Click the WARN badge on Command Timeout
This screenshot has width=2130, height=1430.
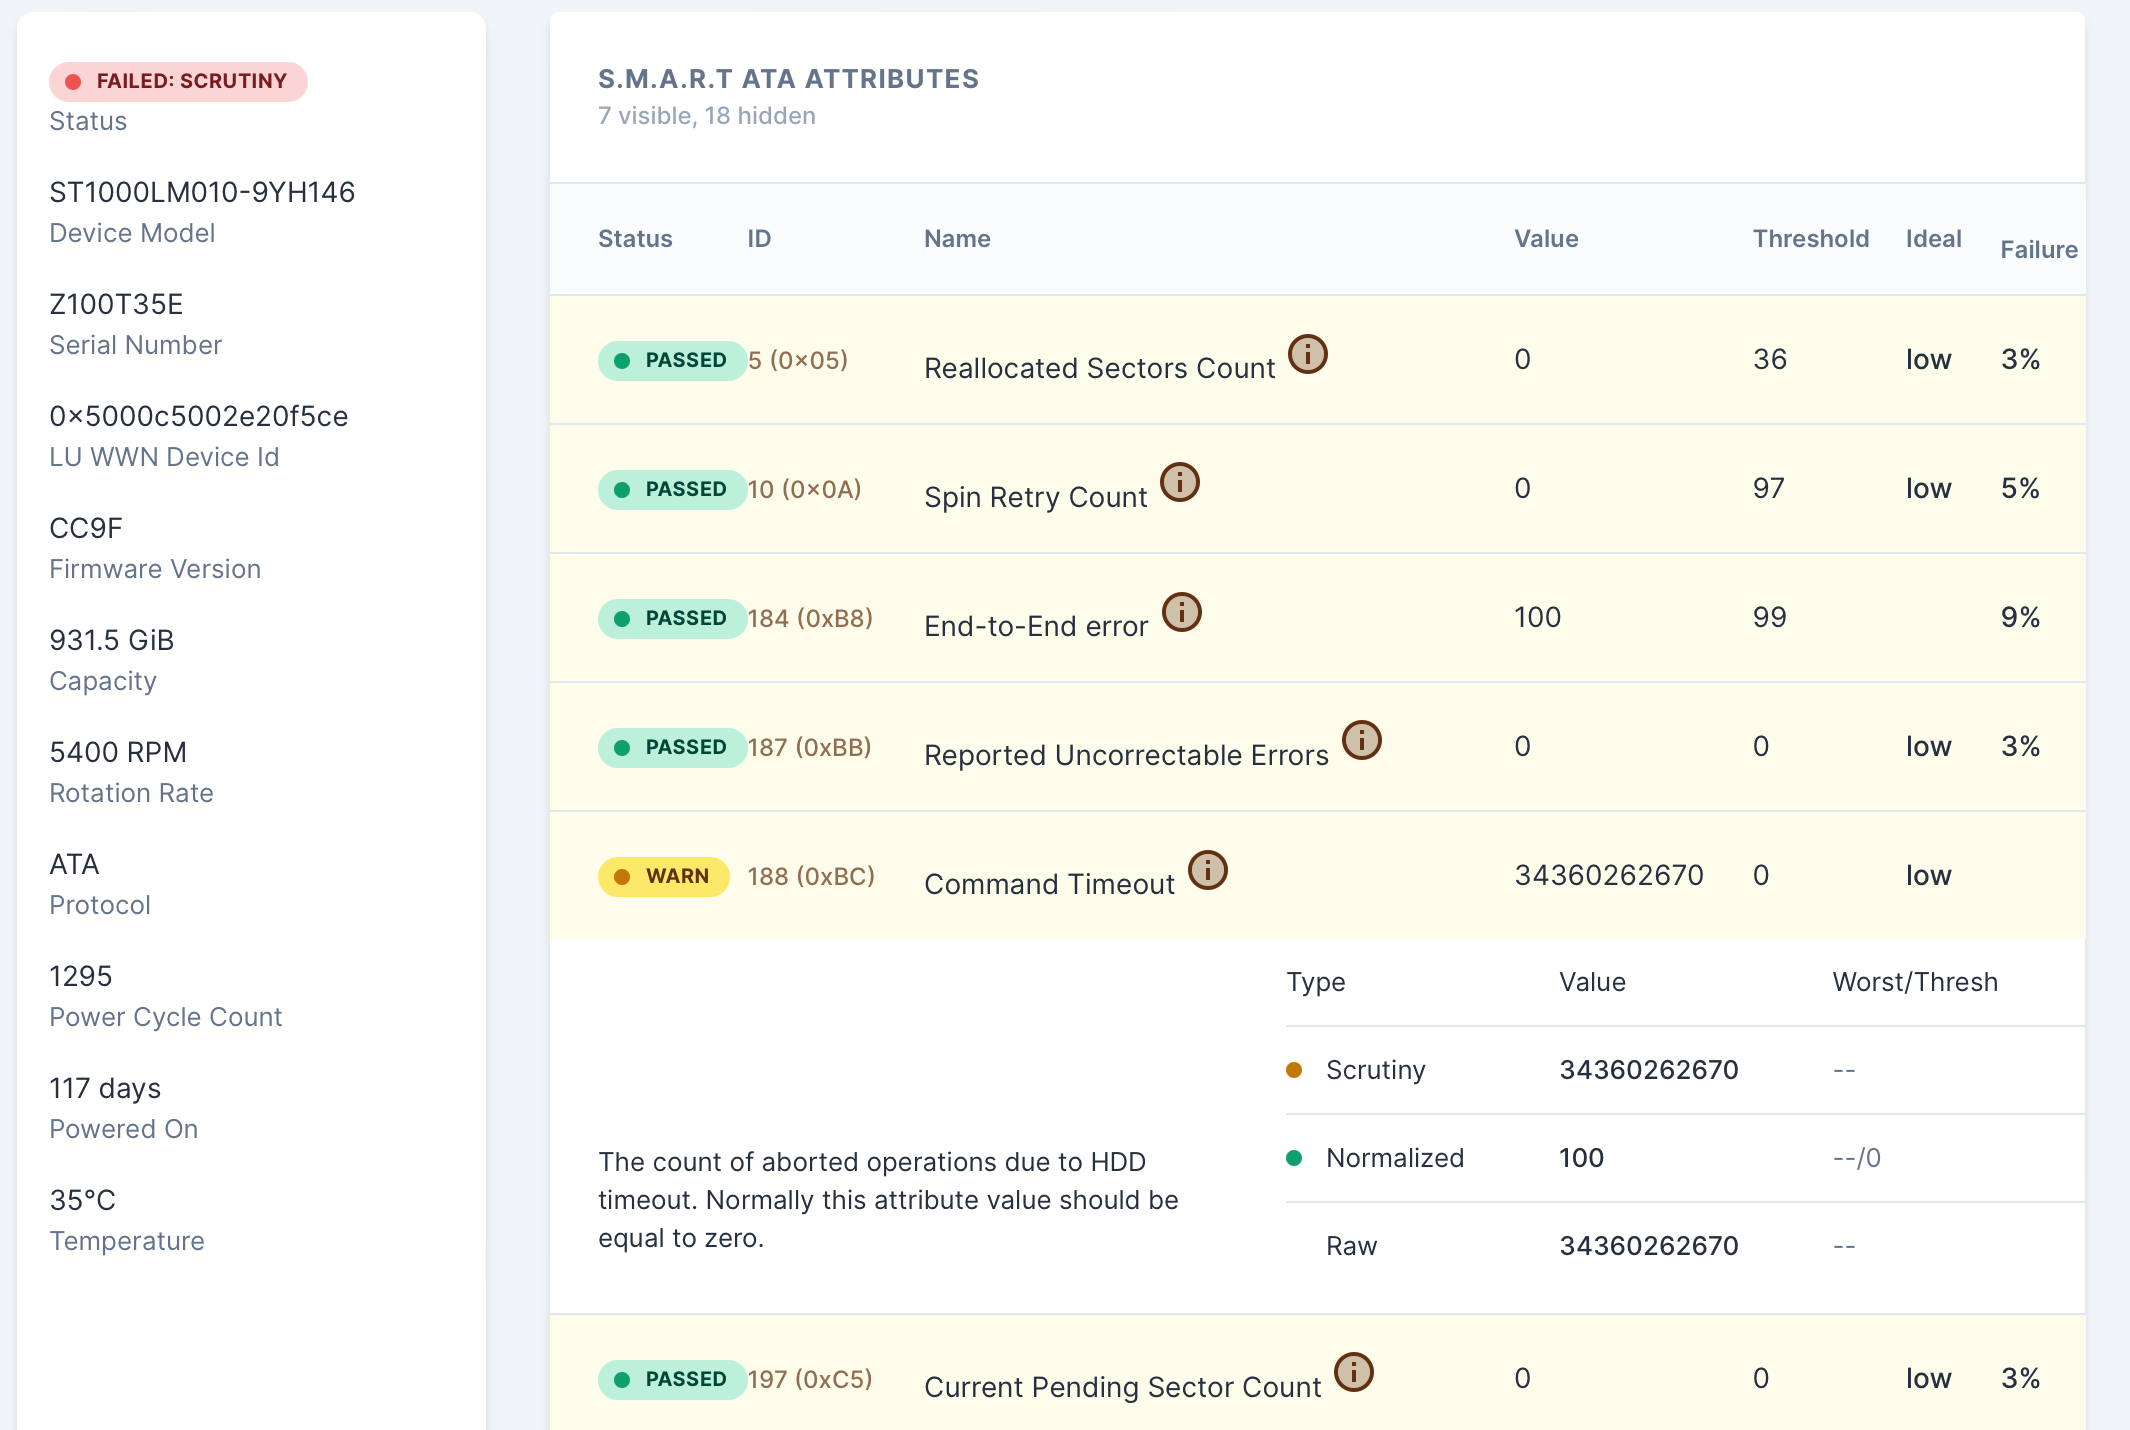pyautogui.click(x=663, y=876)
